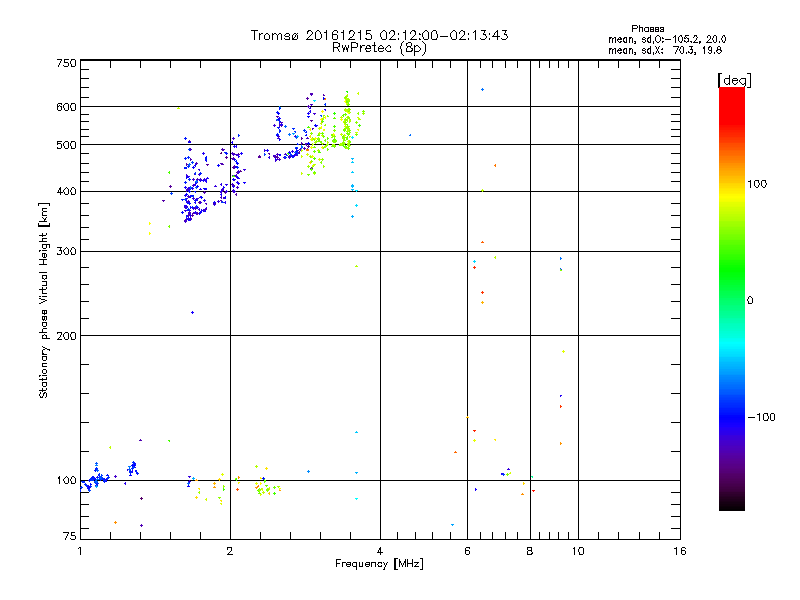Click the Tromsø date and time plot title
Screen dimensions: 800x600
379,35
